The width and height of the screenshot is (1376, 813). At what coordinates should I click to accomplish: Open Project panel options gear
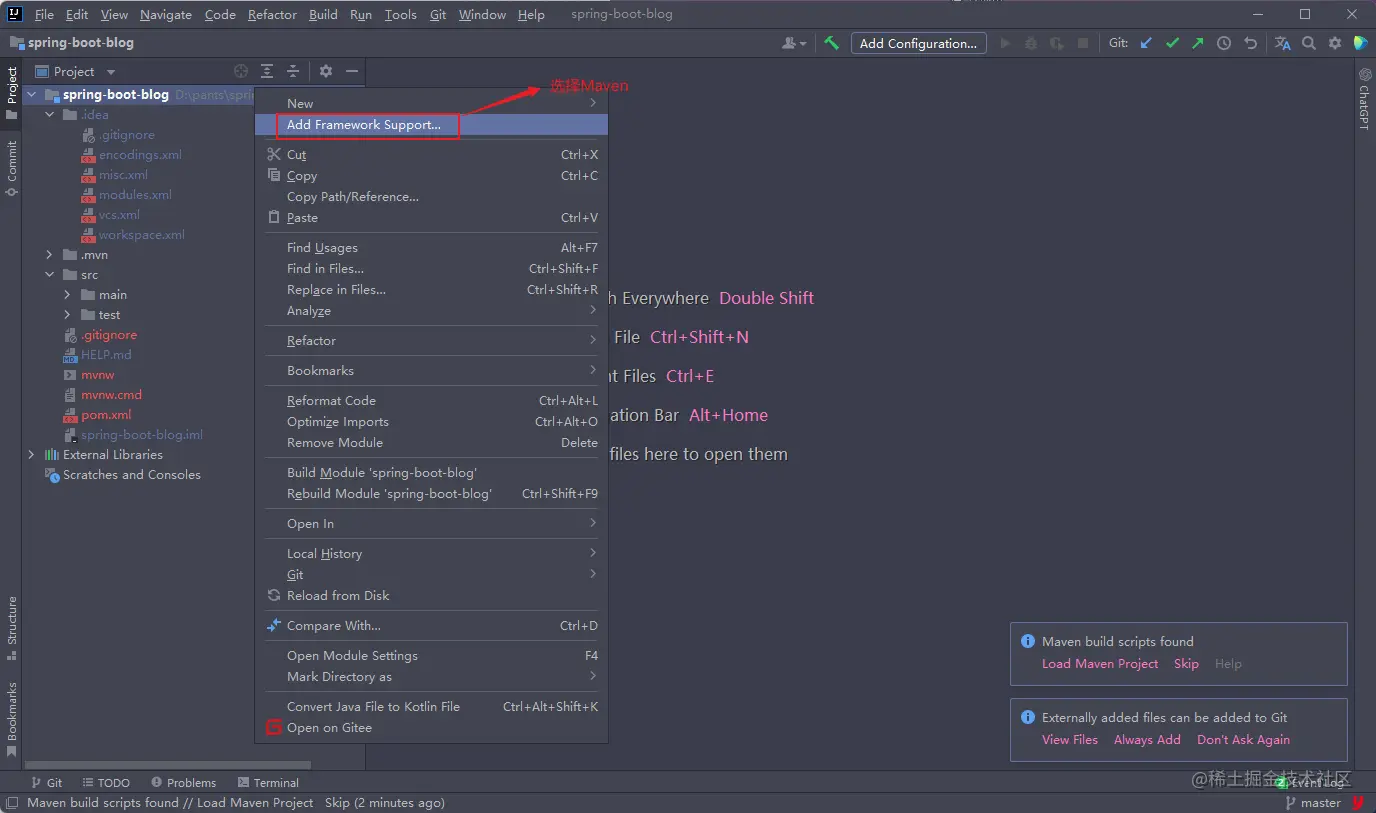click(326, 71)
